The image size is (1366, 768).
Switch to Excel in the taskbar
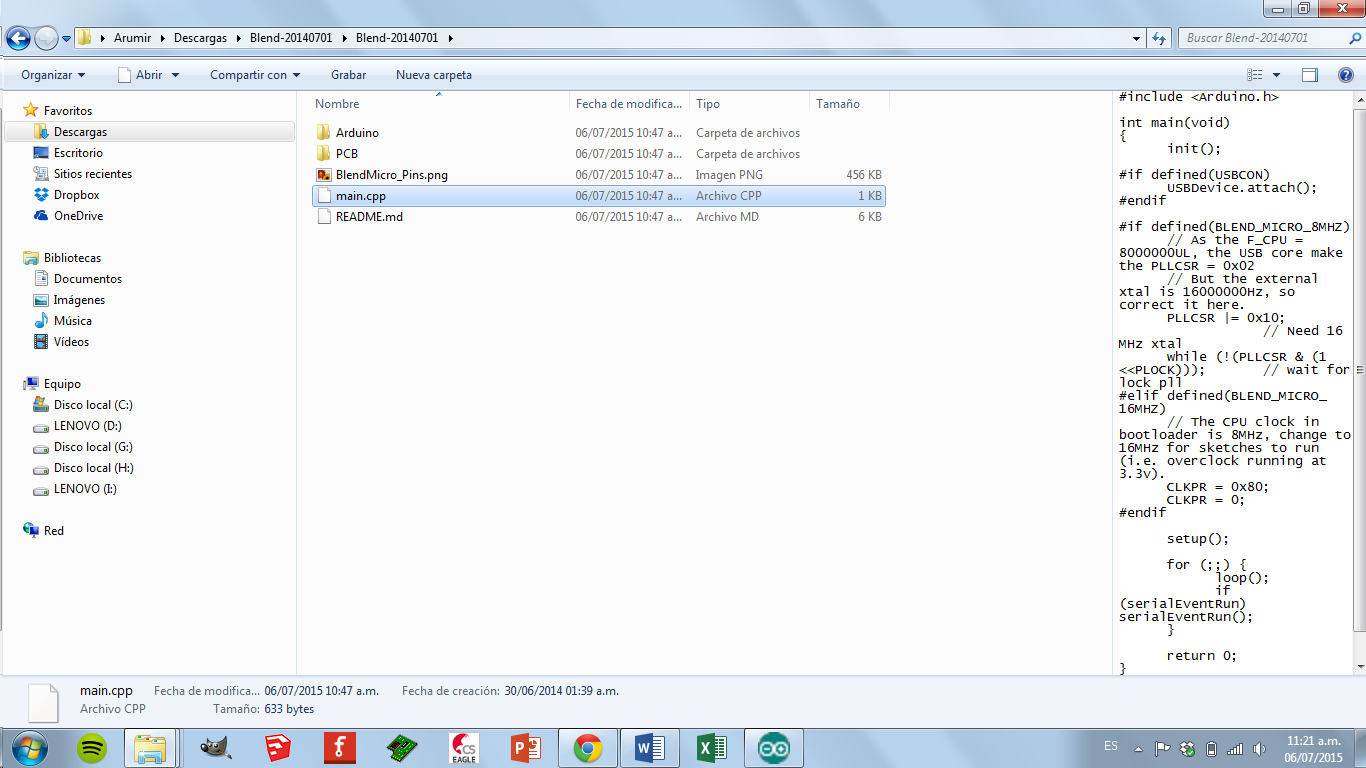pos(711,748)
